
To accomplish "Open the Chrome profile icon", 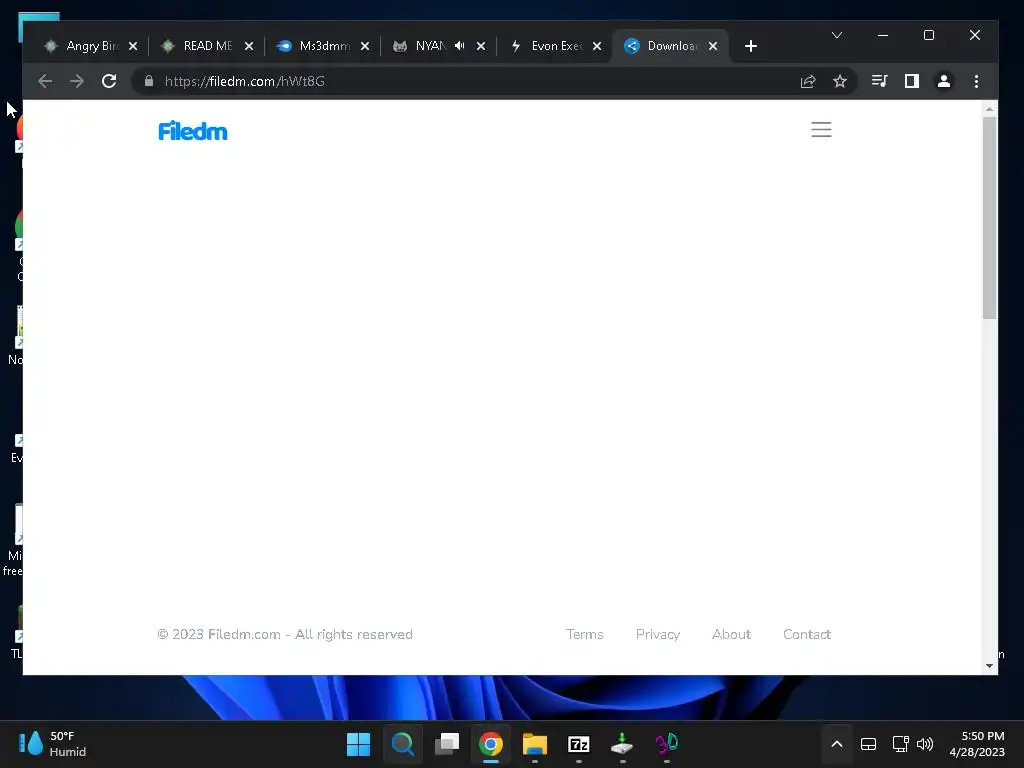I will point(944,81).
